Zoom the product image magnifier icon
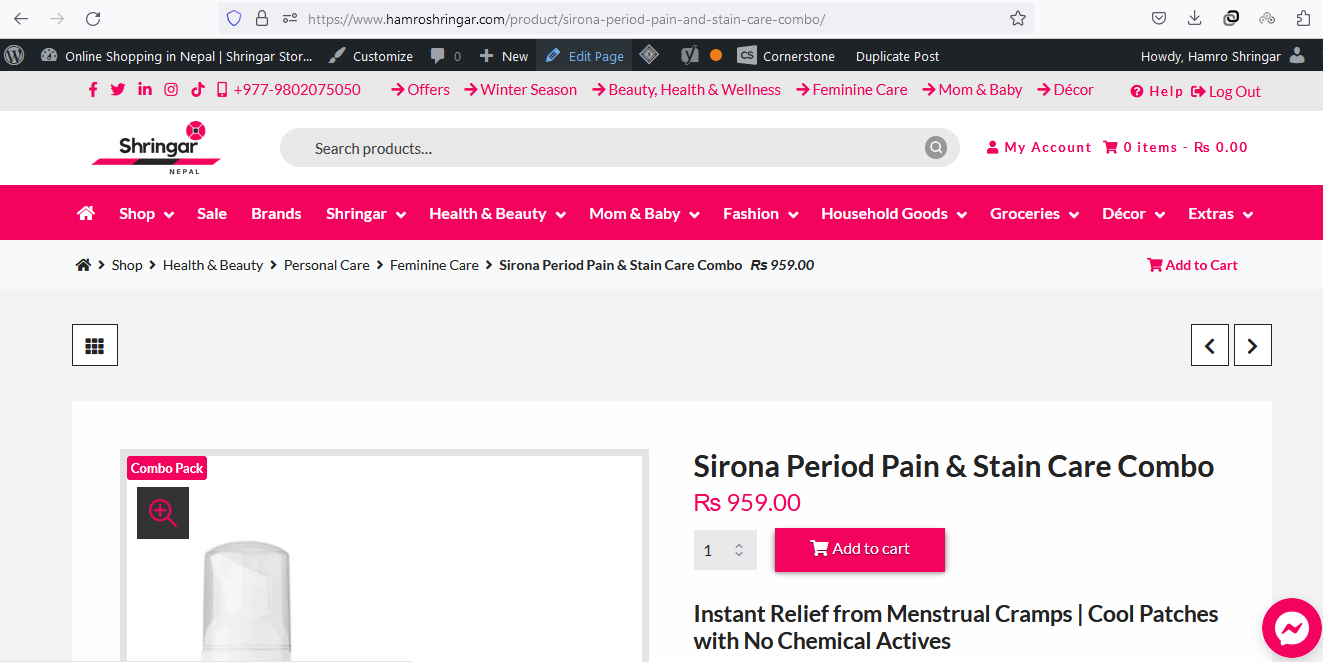1323x662 pixels. [163, 513]
